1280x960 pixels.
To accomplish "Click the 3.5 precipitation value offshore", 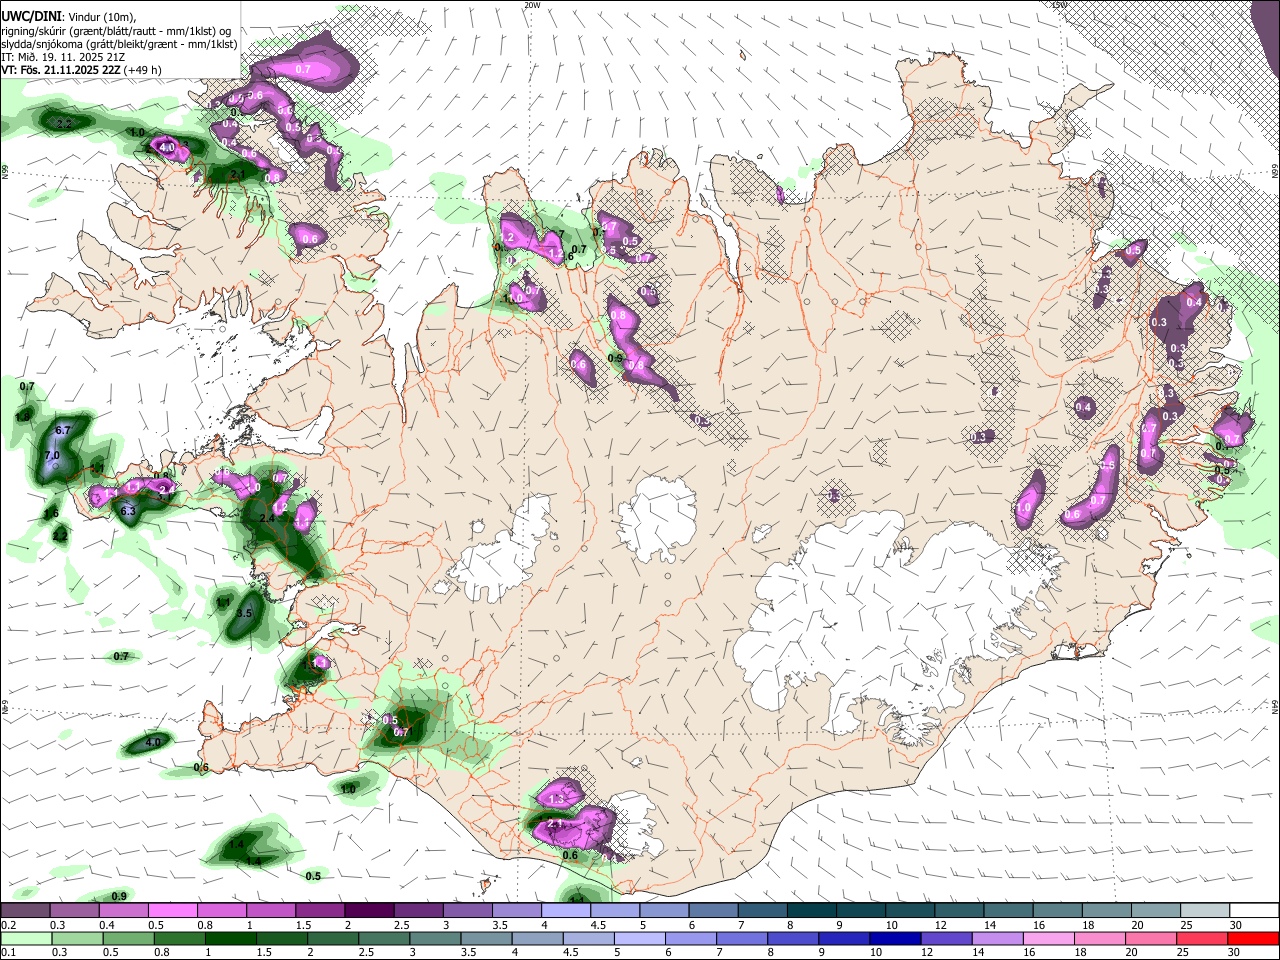I will (245, 612).
